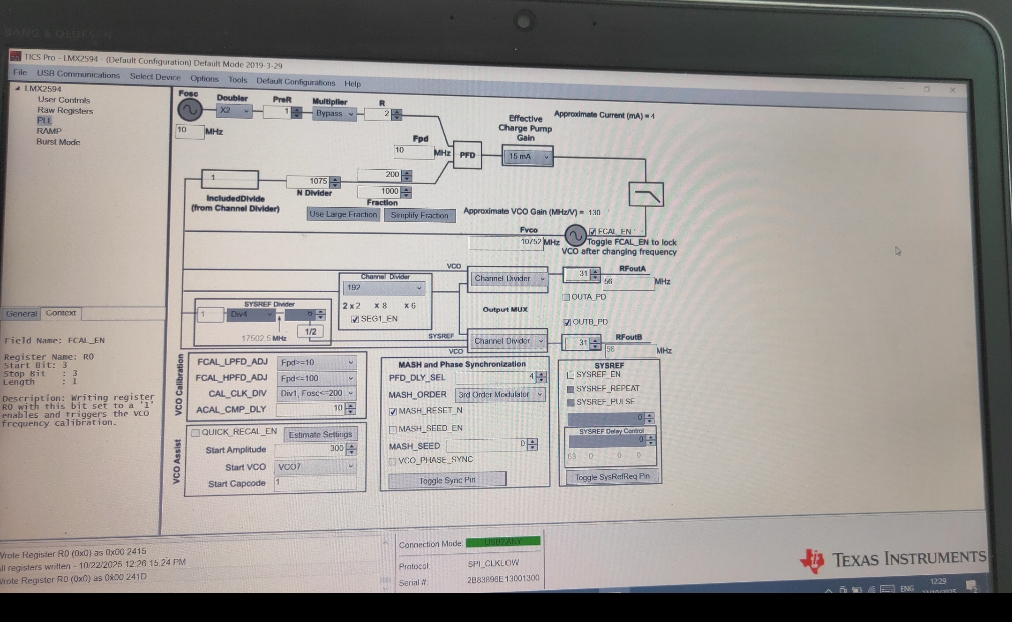1012x622 pixels.
Task: Enable the OUTA_PD checkbox
Action: pyautogui.click(x=566, y=297)
